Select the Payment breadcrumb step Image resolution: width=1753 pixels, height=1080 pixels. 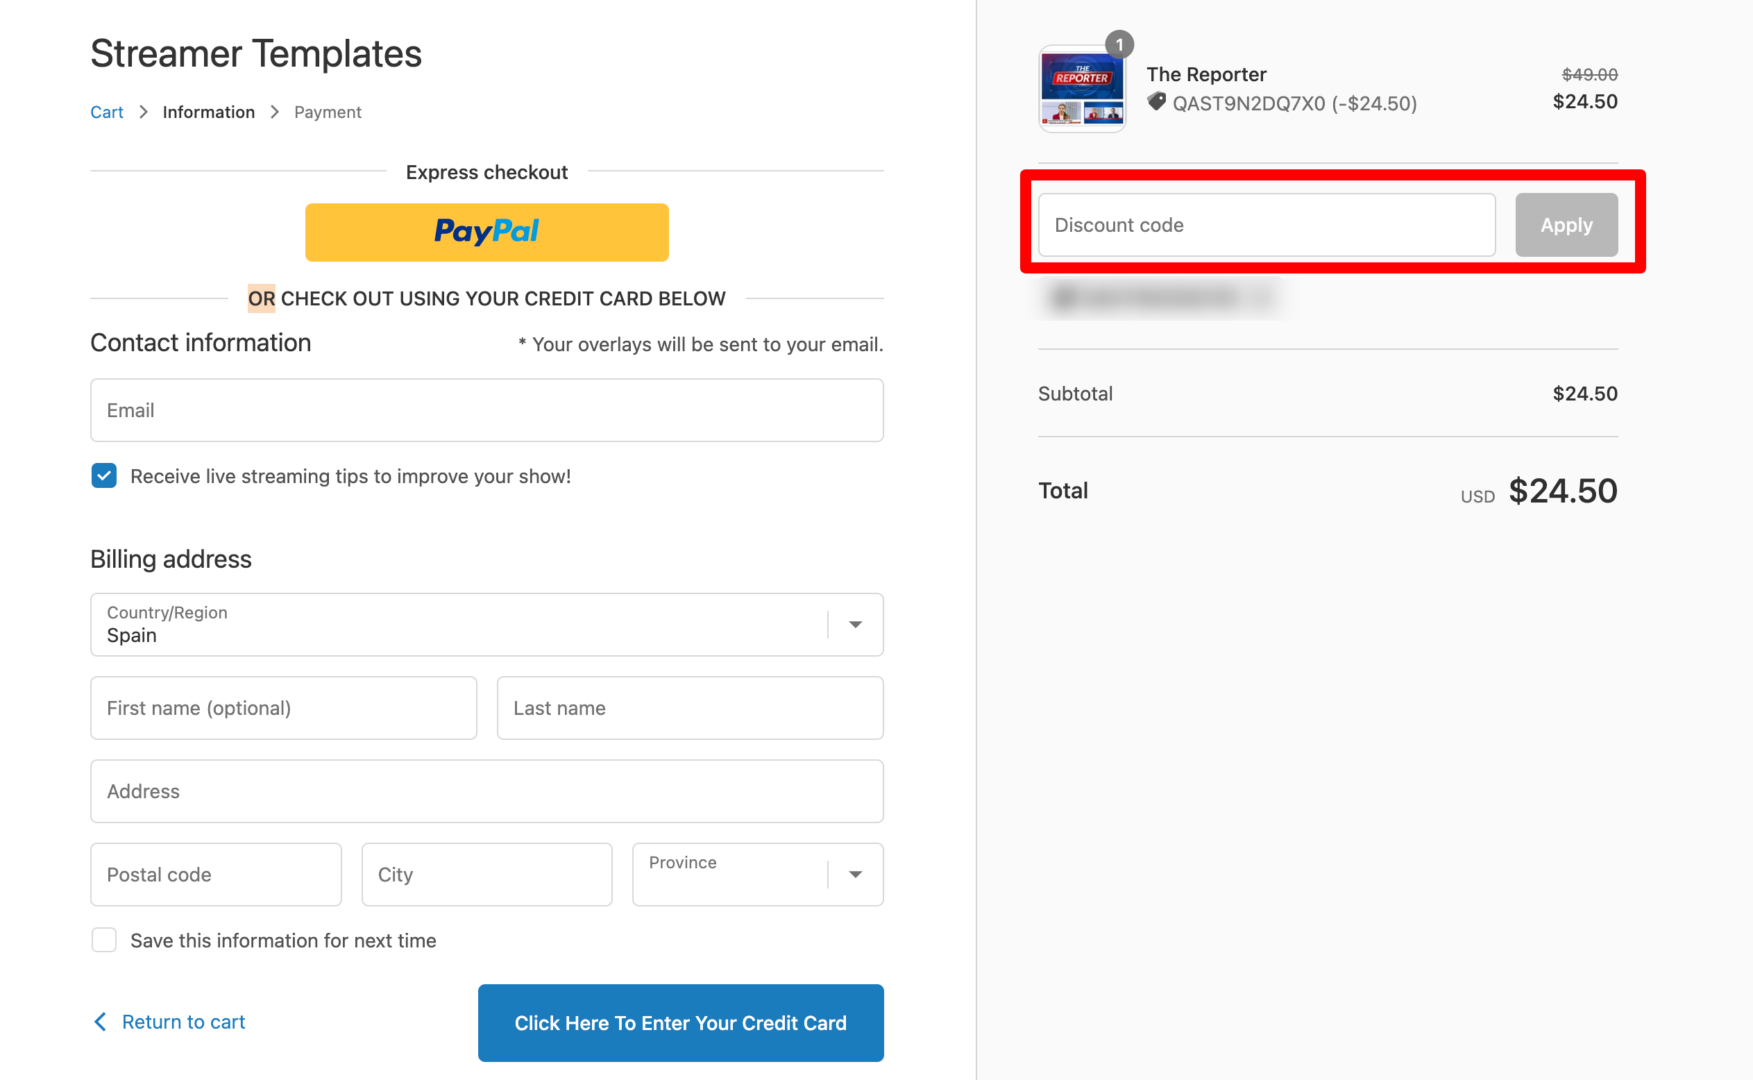[x=328, y=112]
